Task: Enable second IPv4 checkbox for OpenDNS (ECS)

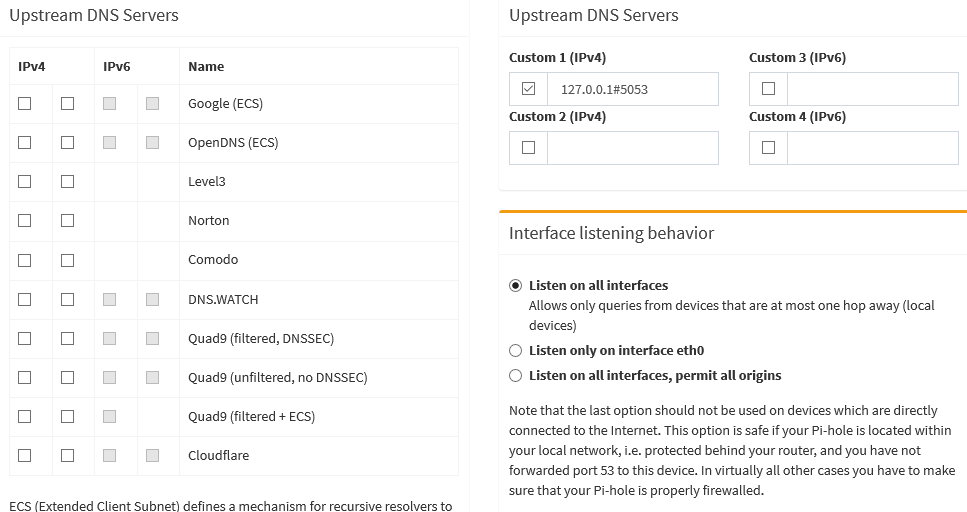Action: tap(67, 142)
